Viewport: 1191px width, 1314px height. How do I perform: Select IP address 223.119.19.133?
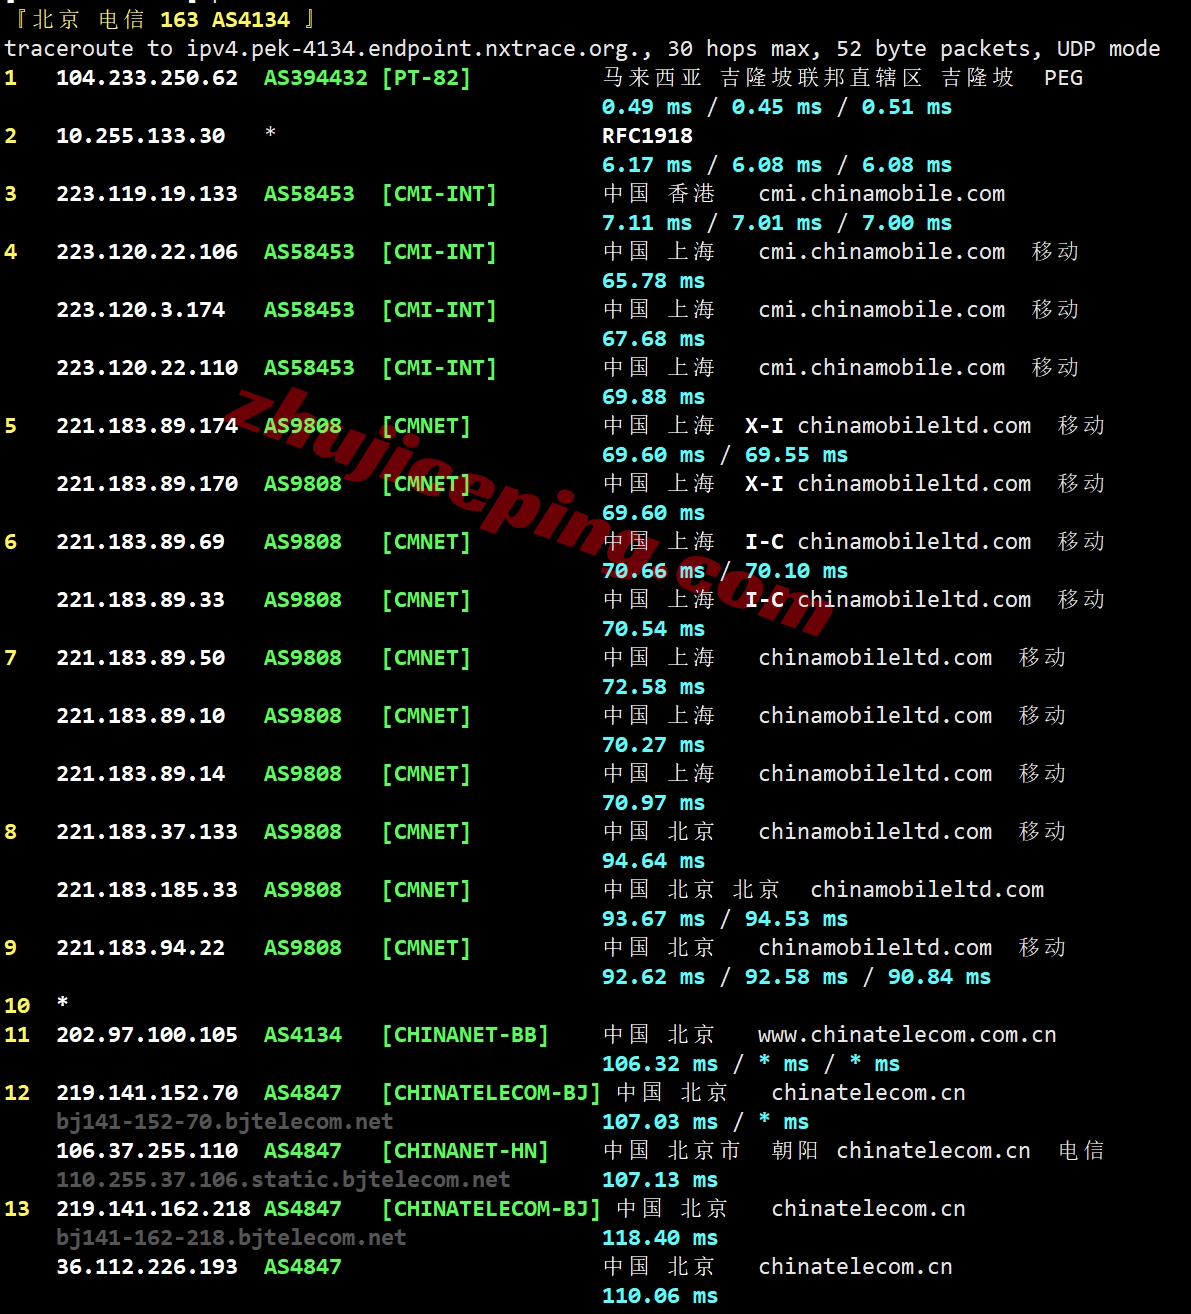tap(147, 194)
